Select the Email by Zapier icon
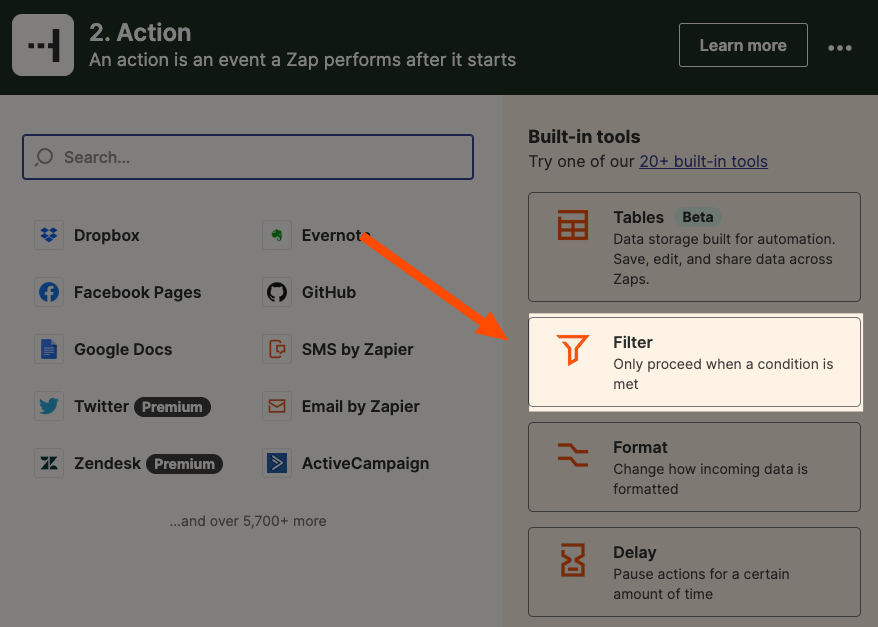 [x=277, y=406]
